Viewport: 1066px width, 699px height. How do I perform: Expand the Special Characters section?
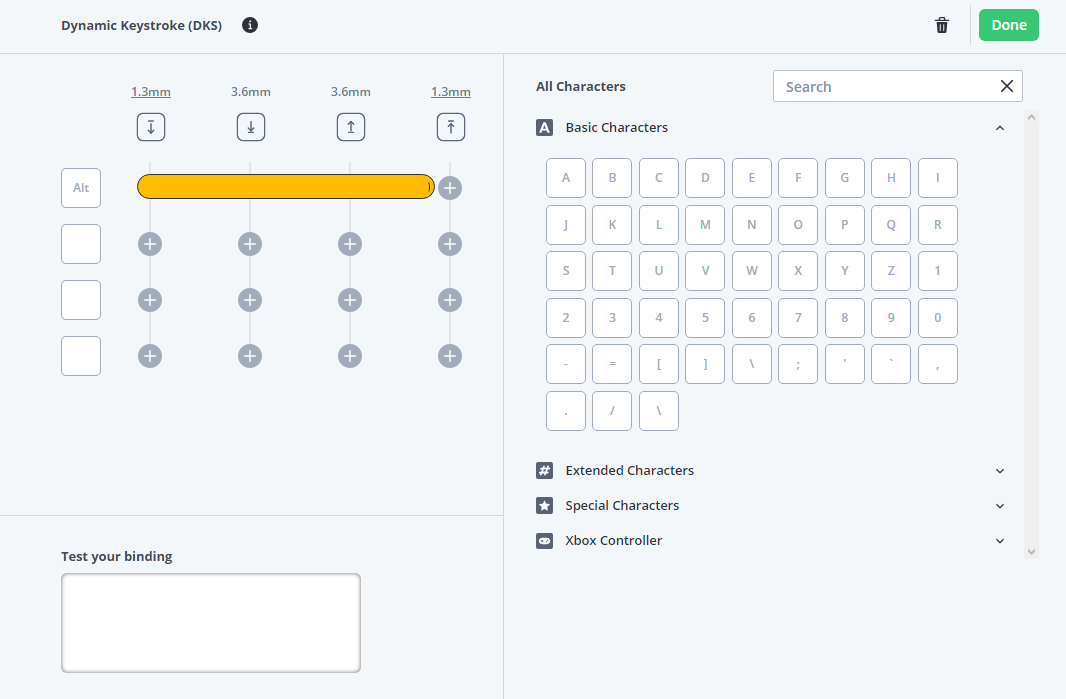999,506
